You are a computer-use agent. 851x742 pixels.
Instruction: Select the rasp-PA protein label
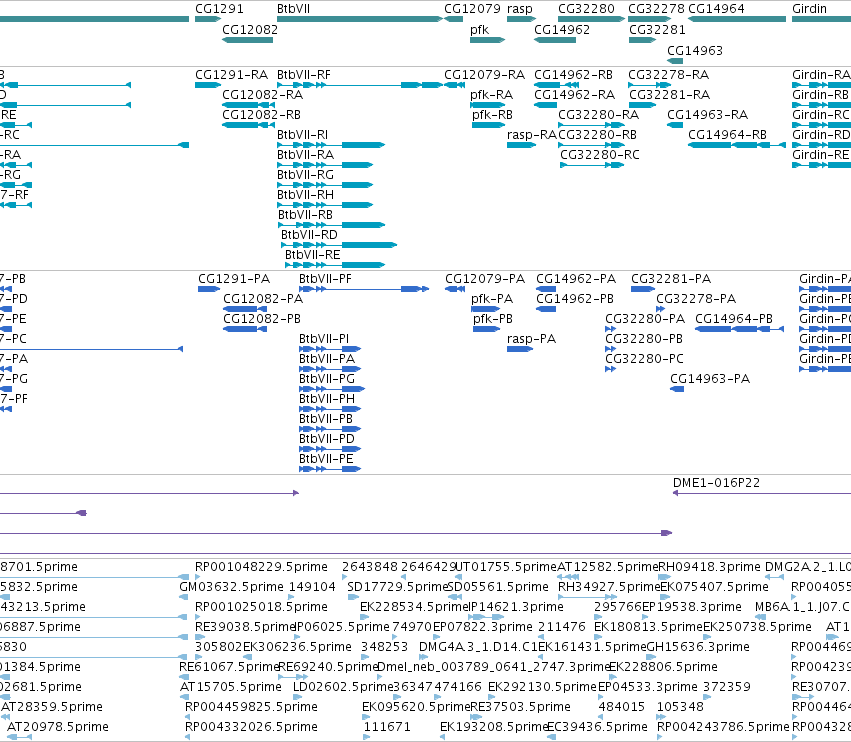[x=532, y=339]
